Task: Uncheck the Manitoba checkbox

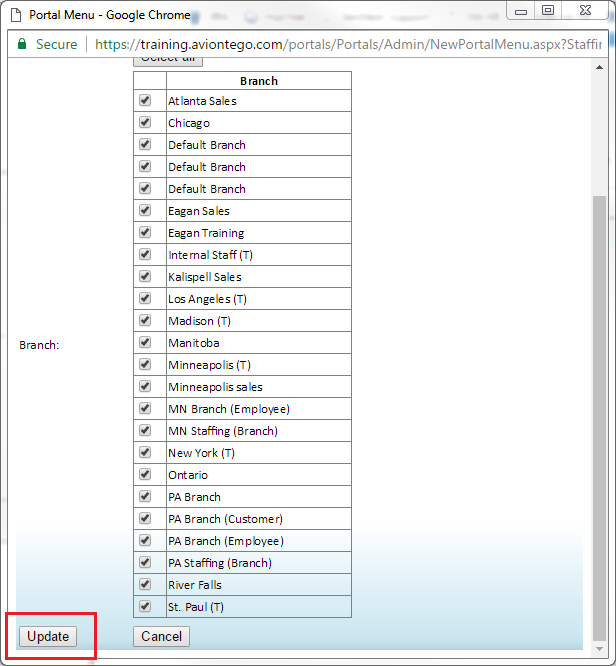Action: click(145, 342)
